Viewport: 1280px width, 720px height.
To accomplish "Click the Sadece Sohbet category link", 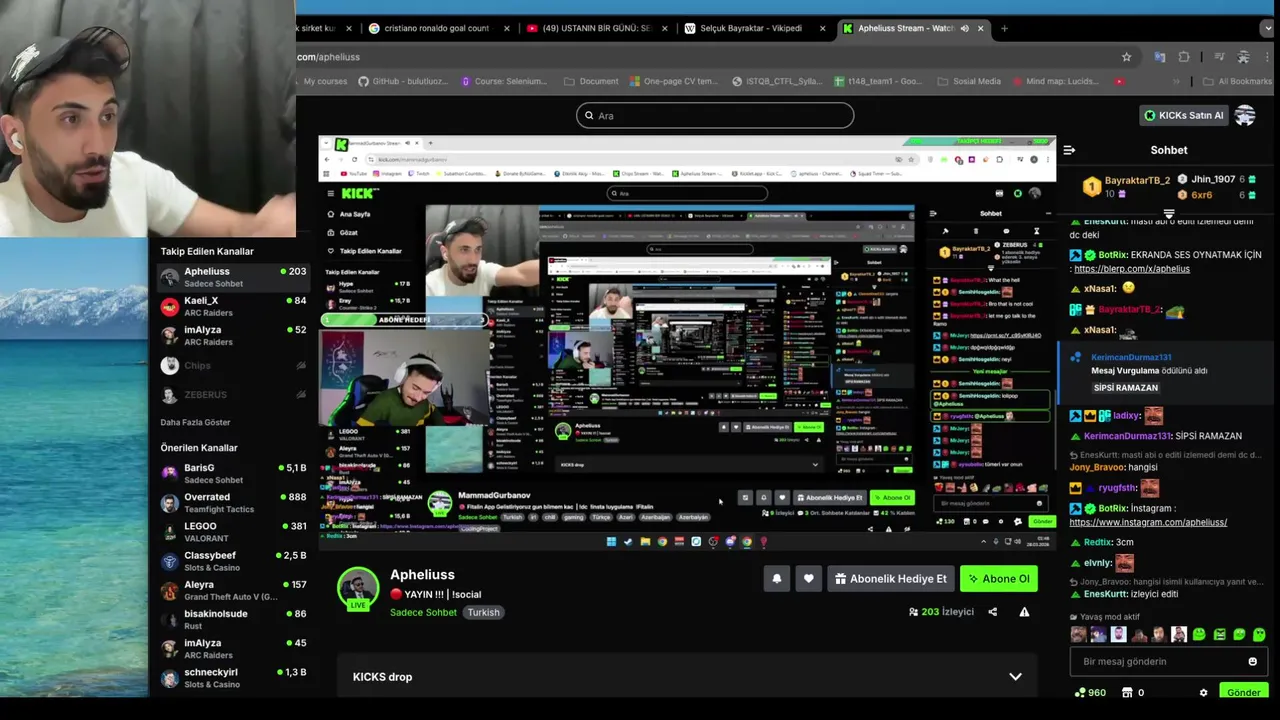I will 423,612.
